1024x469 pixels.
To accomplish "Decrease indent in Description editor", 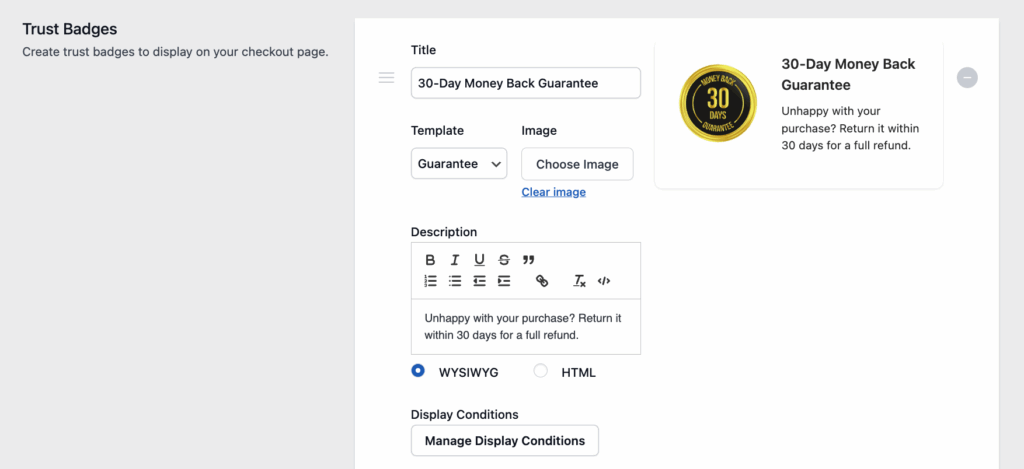I will 479,281.
